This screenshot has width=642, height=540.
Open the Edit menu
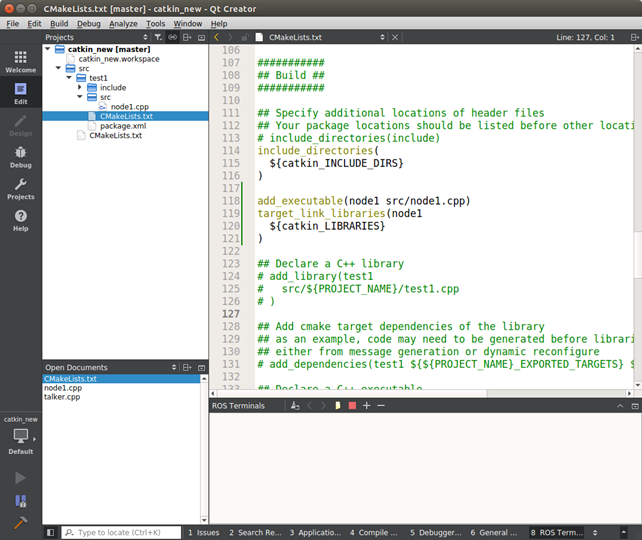click(34, 23)
